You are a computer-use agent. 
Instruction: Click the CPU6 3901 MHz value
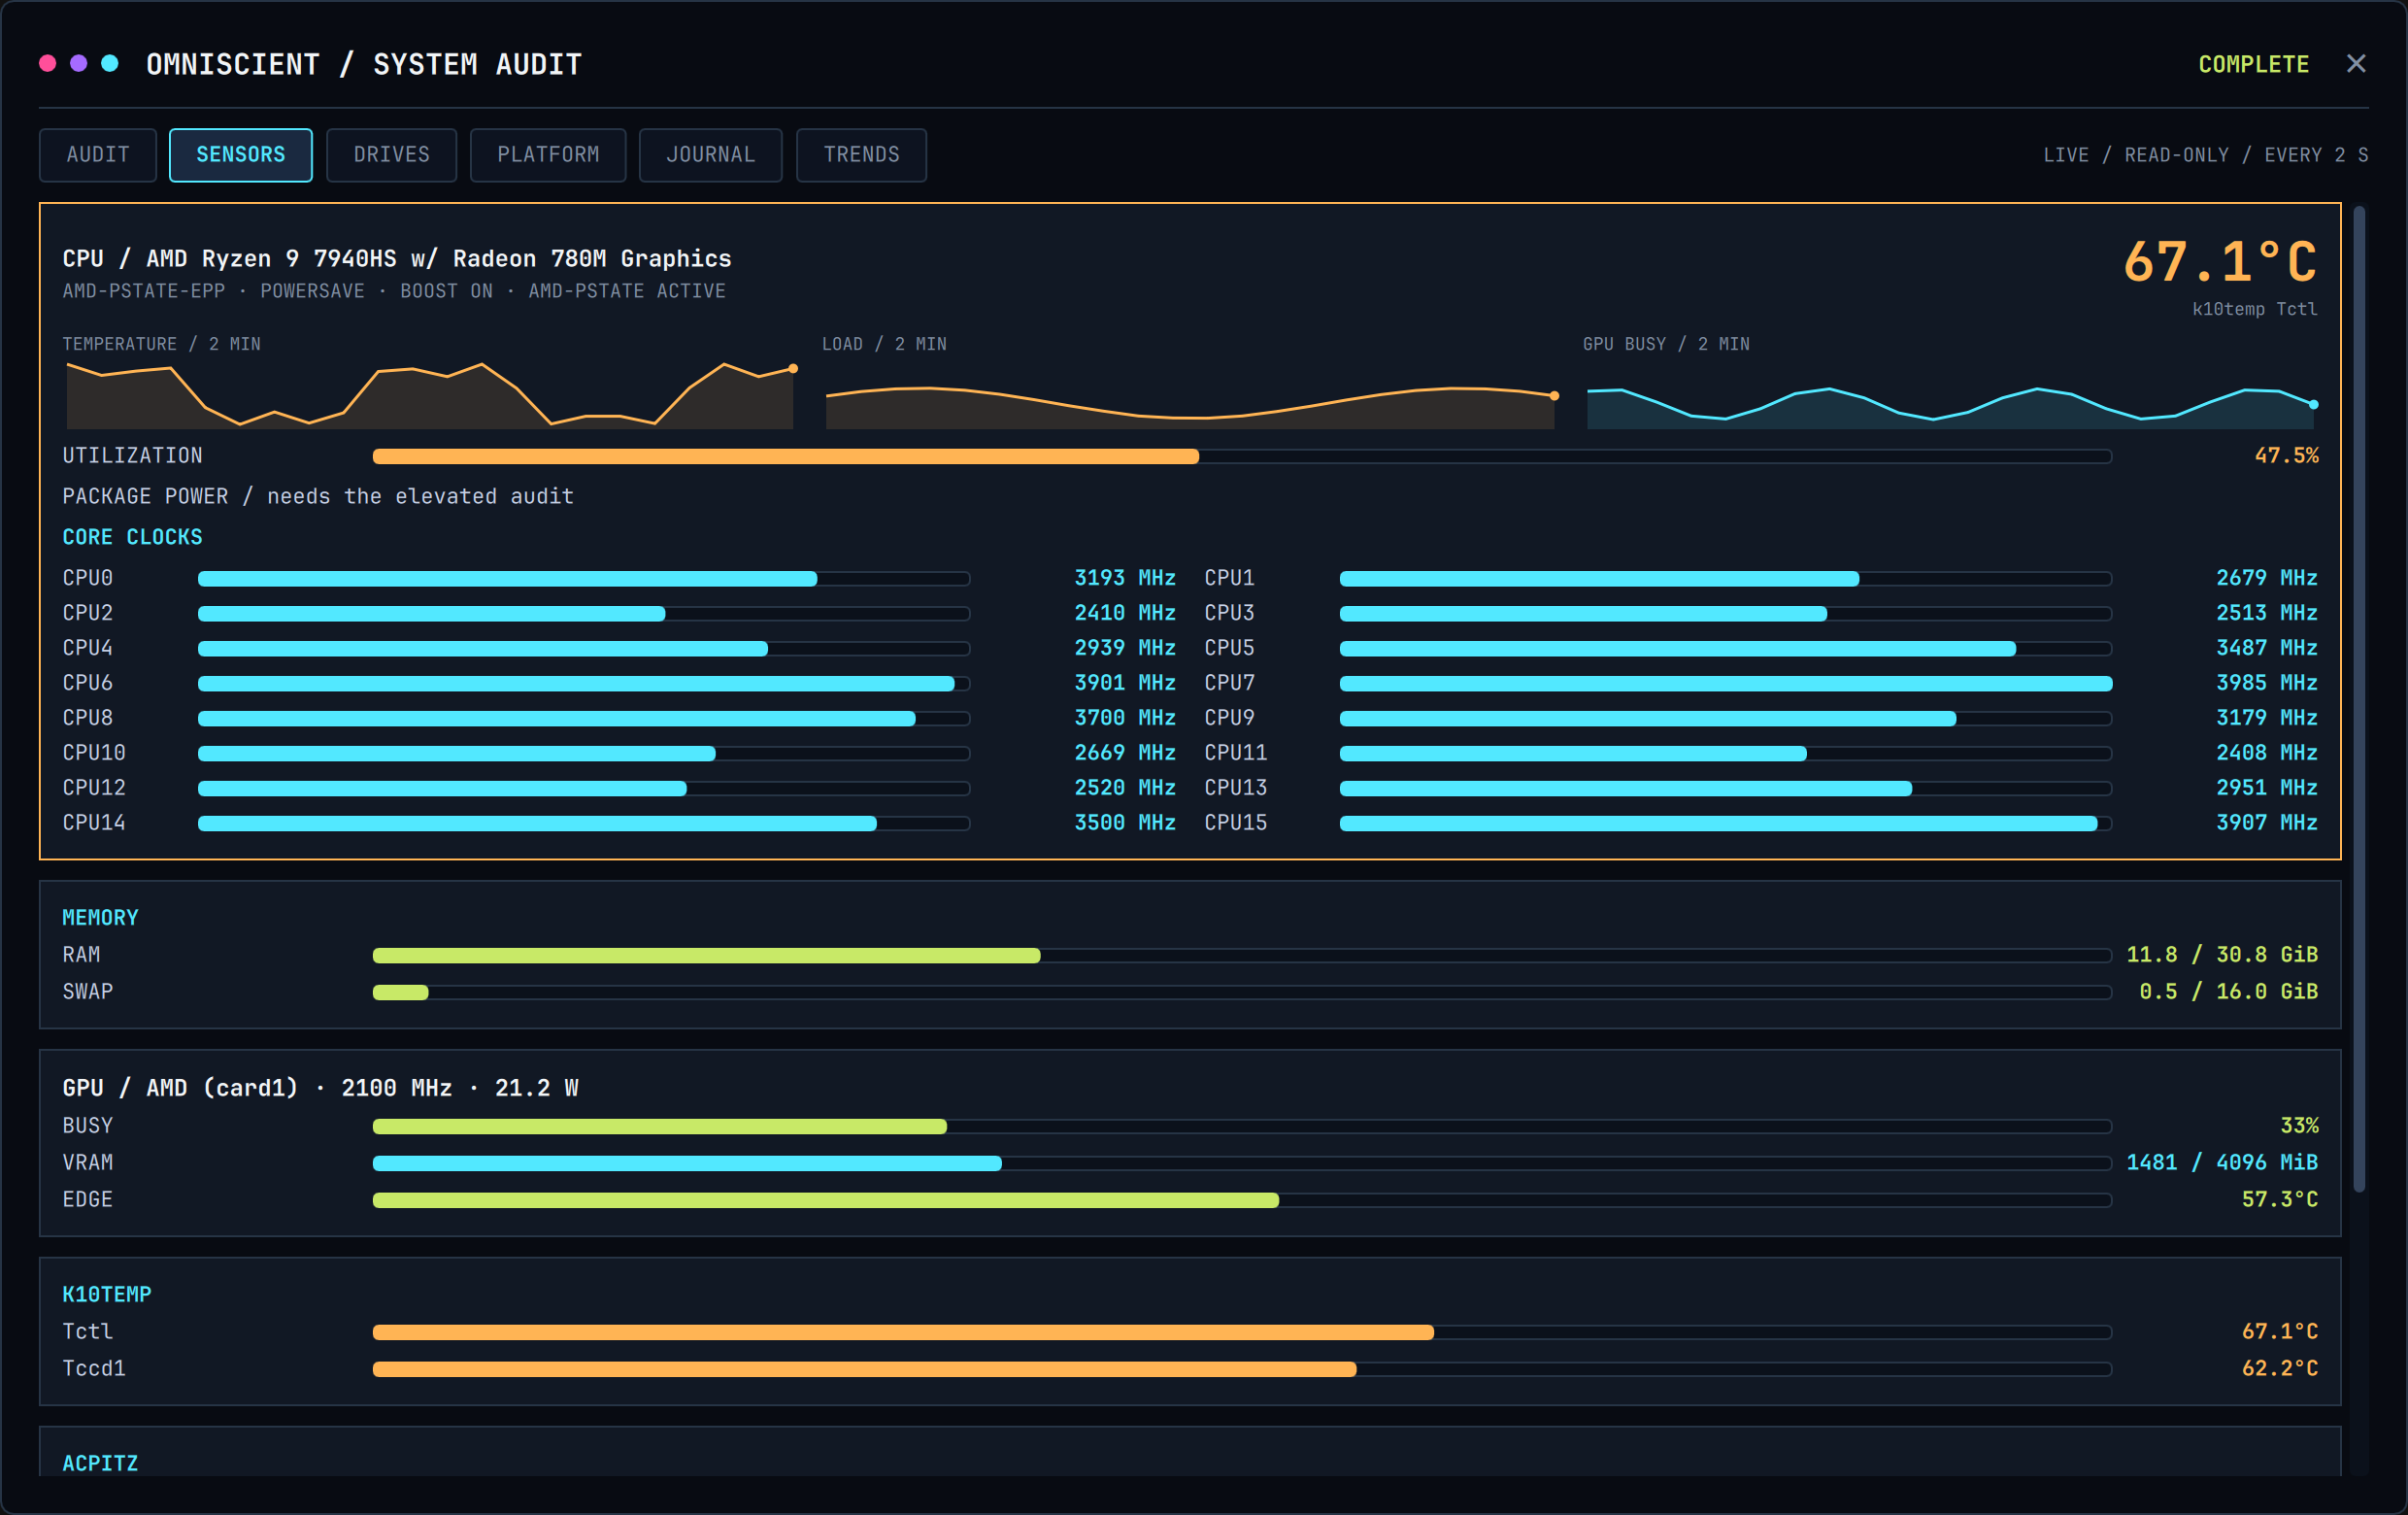click(1125, 683)
